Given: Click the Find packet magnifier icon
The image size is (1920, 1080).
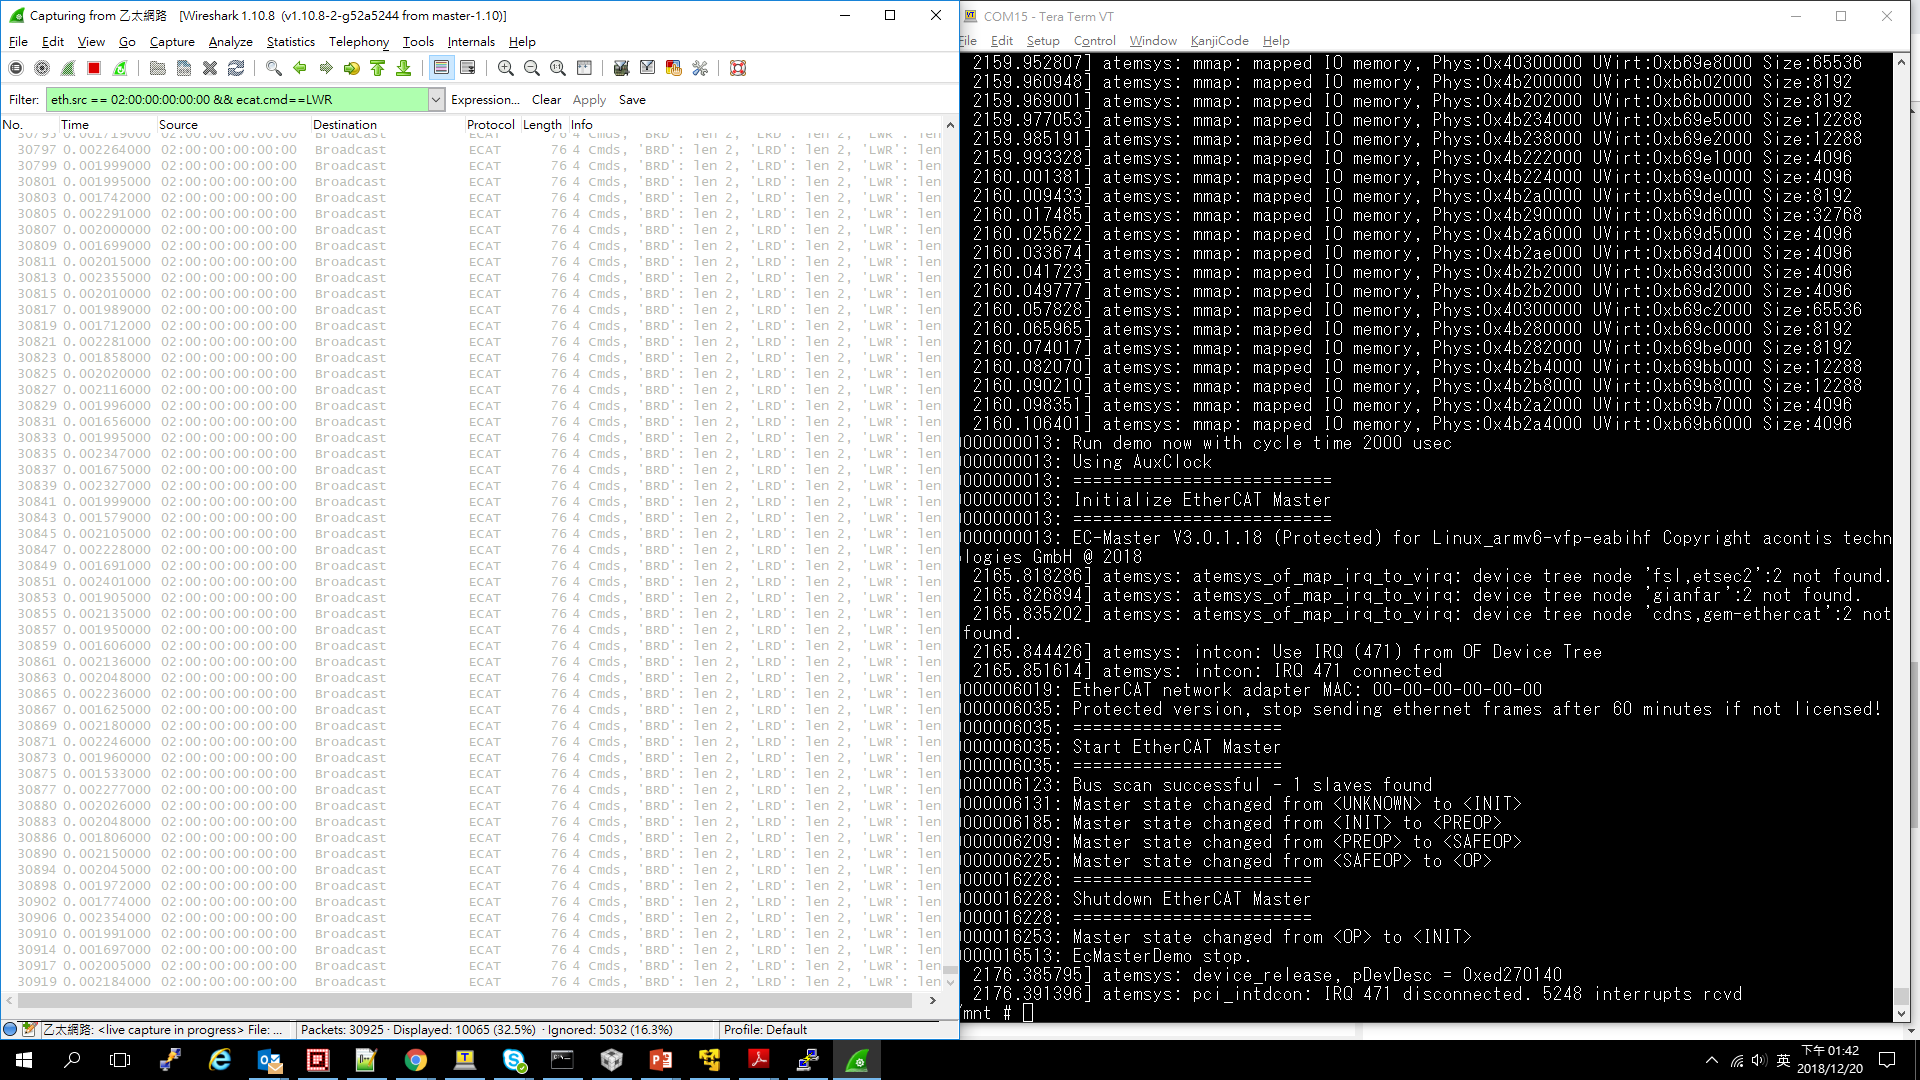Looking at the screenshot, I should [273, 68].
